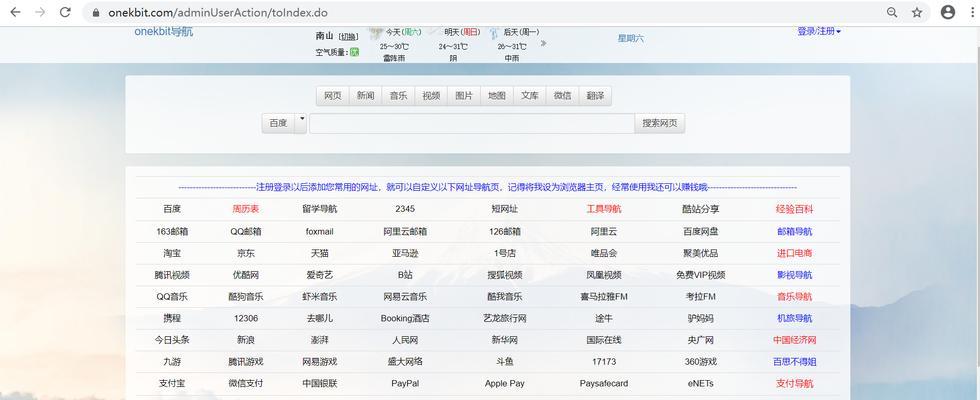The image size is (980, 400).
Task: Select the 微信 search tab
Action: pyautogui.click(x=562, y=96)
